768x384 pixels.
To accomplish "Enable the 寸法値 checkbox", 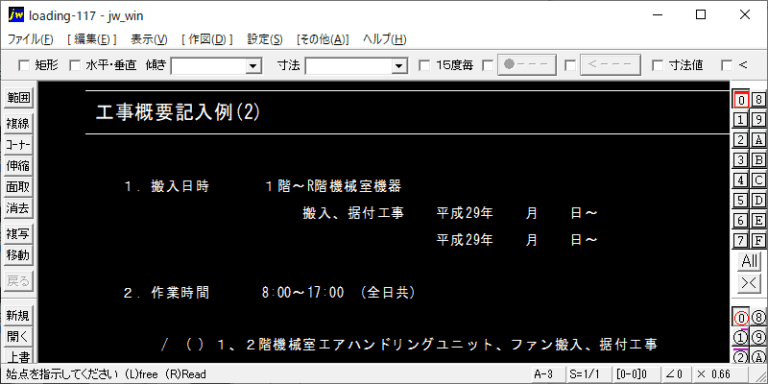I will point(658,65).
